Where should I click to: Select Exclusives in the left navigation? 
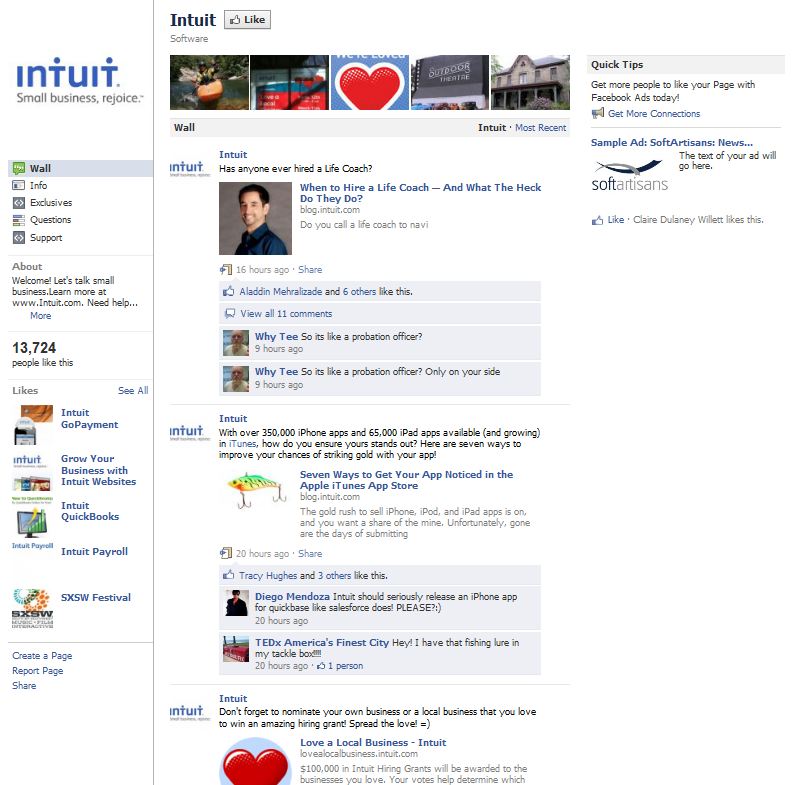coord(51,203)
